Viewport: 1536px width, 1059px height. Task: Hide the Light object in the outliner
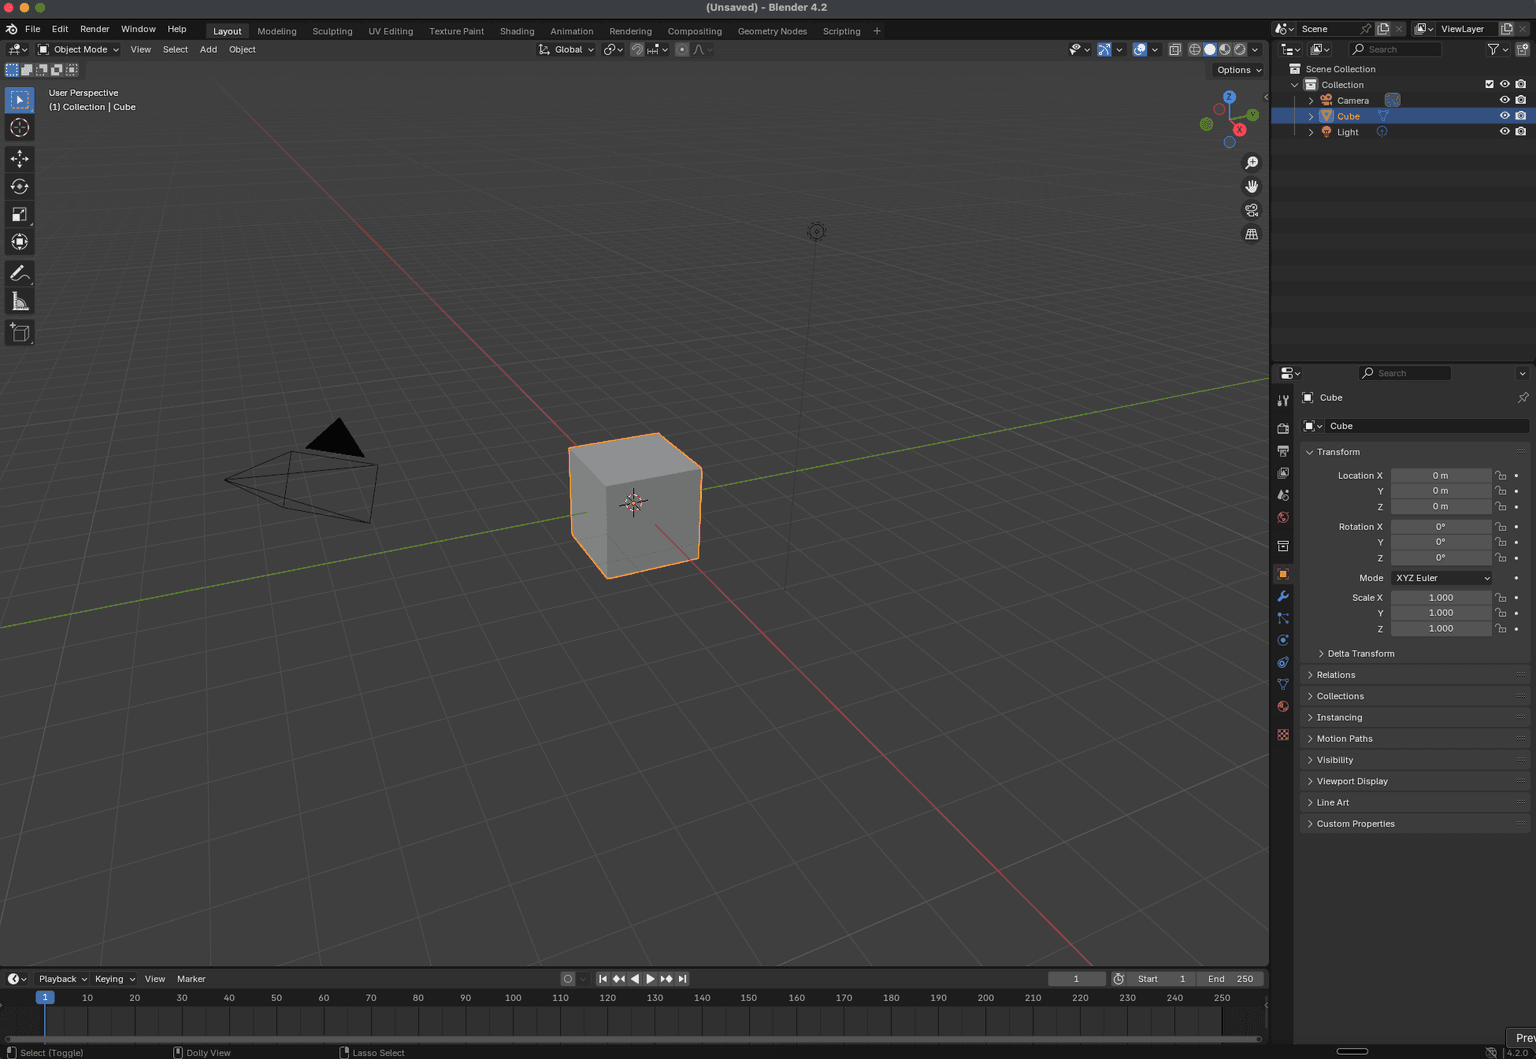pyautogui.click(x=1504, y=131)
